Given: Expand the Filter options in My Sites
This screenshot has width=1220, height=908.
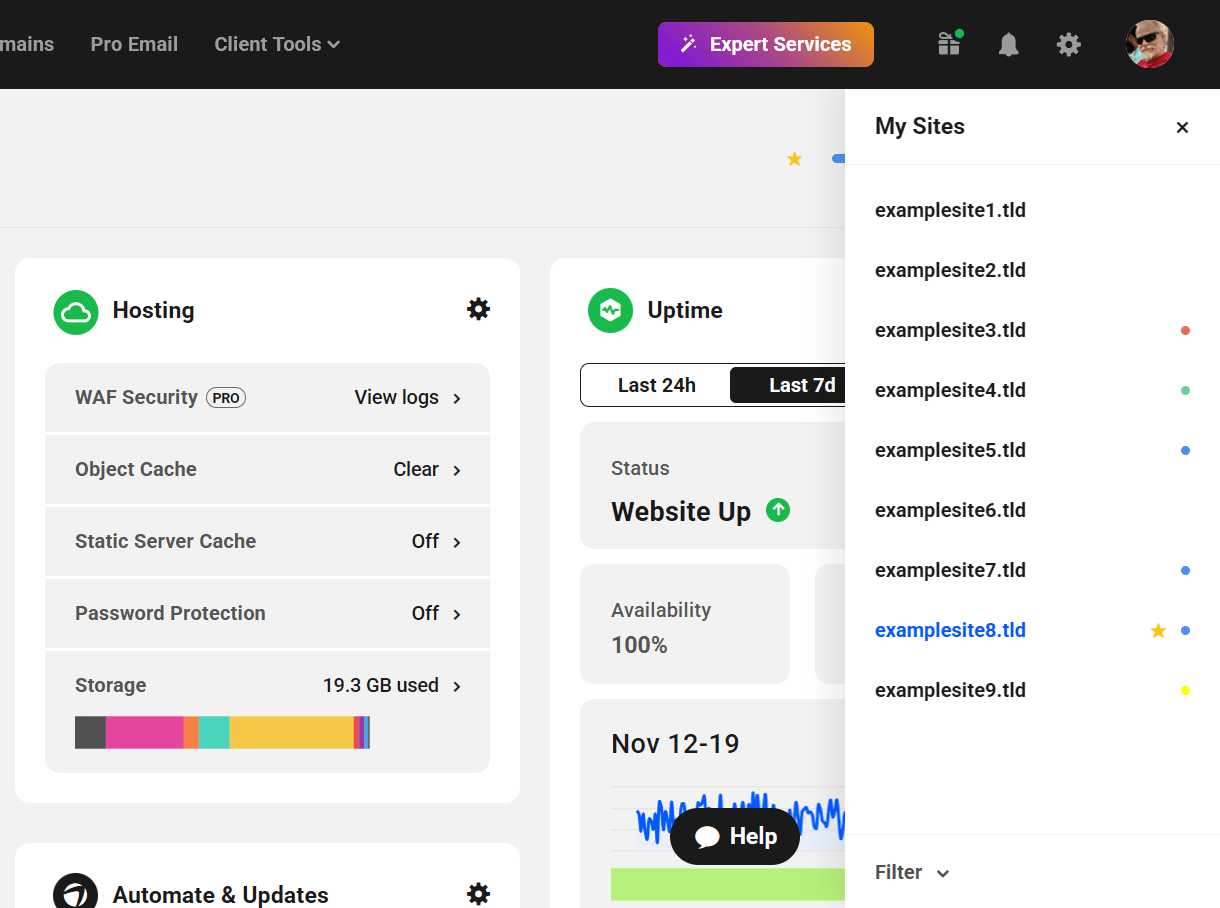Looking at the screenshot, I should pos(911,872).
